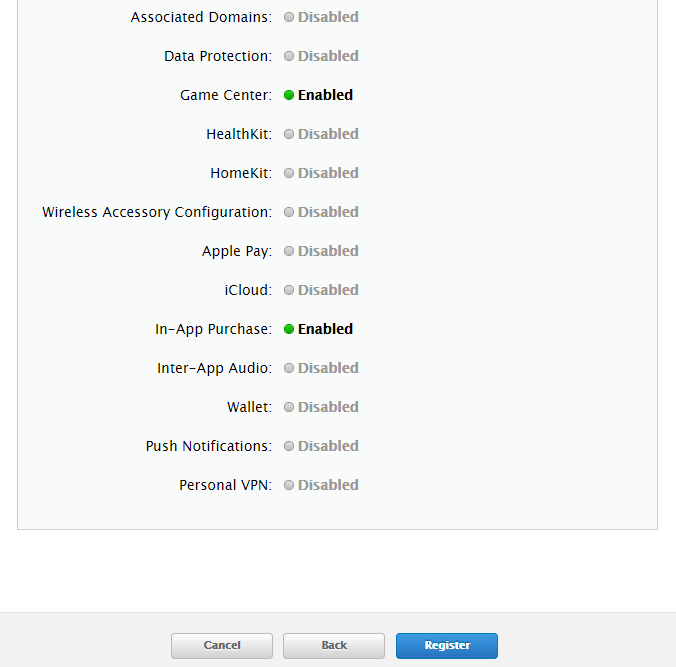Click the Register button

[446, 646]
